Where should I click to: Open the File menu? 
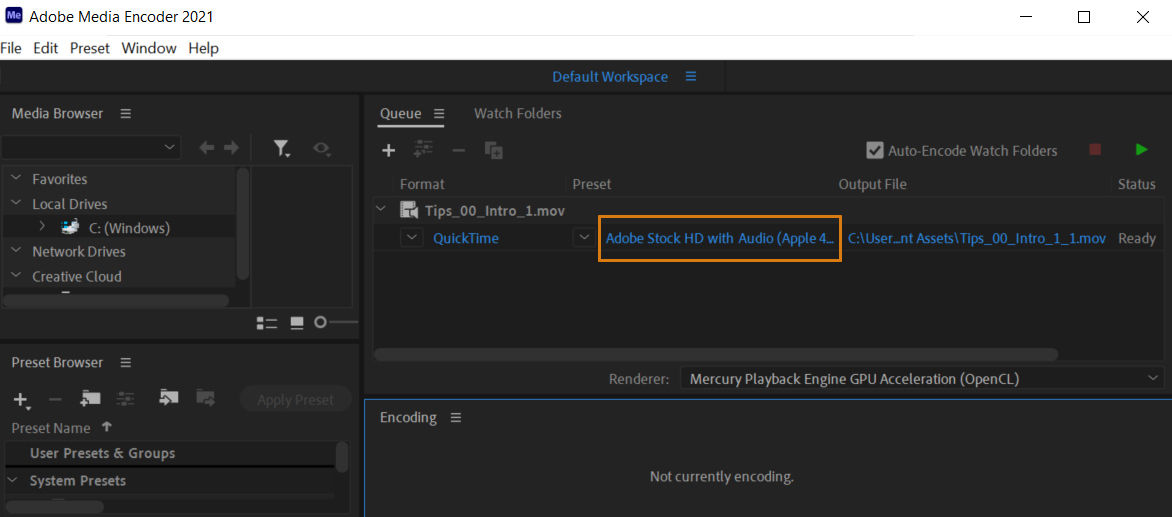[10, 48]
